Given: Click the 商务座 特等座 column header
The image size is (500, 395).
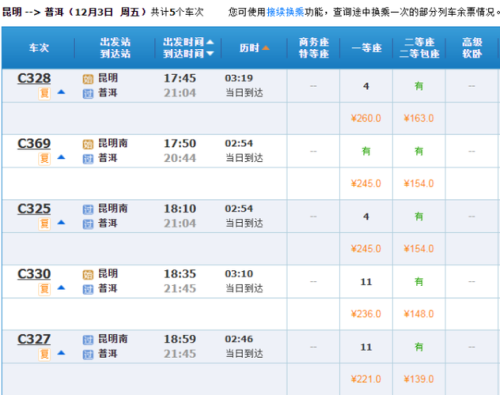Looking at the screenshot, I should pyautogui.click(x=314, y=48).
